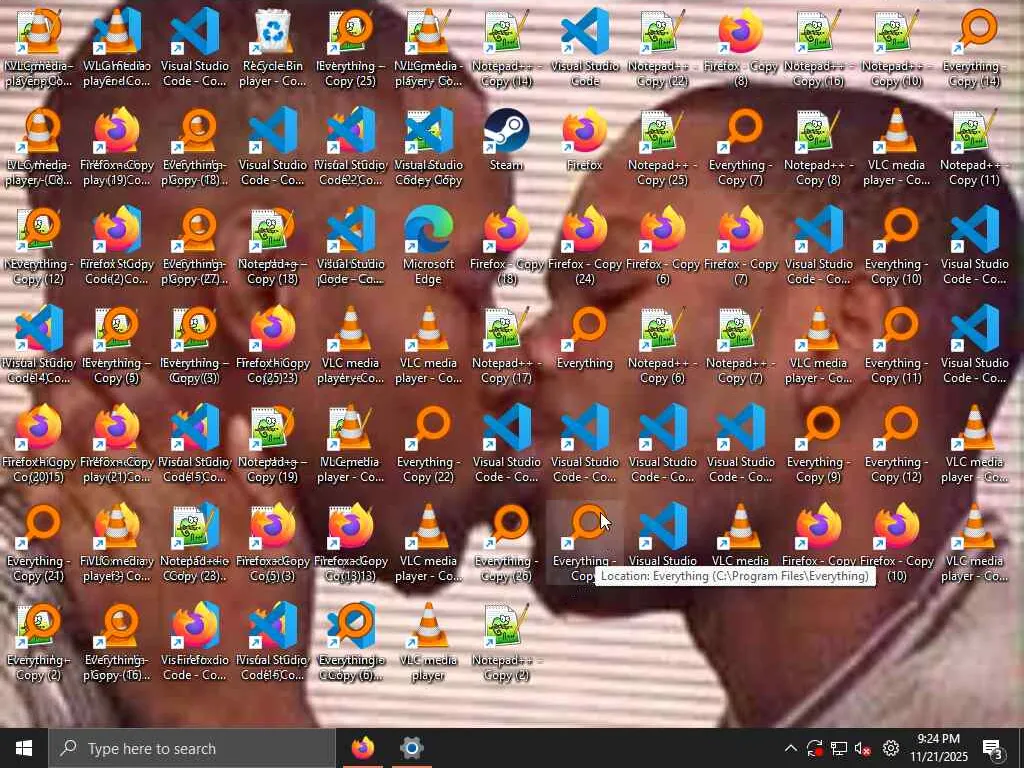Open the notification center with 3 alerts
Viewport: 1024px width, 768px height.
pyautogui.click(x=993, y=748)
